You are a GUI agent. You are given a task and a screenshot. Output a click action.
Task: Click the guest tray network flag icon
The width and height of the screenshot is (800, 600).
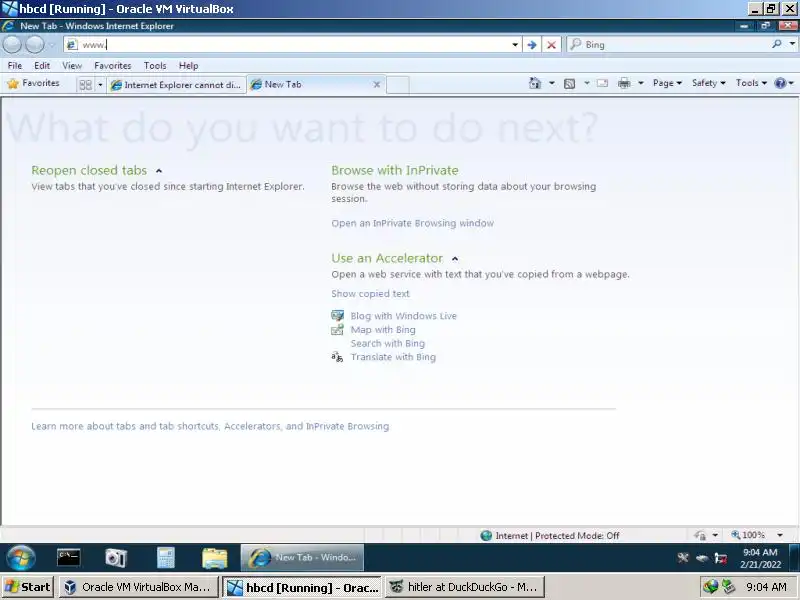pos(720,558)
